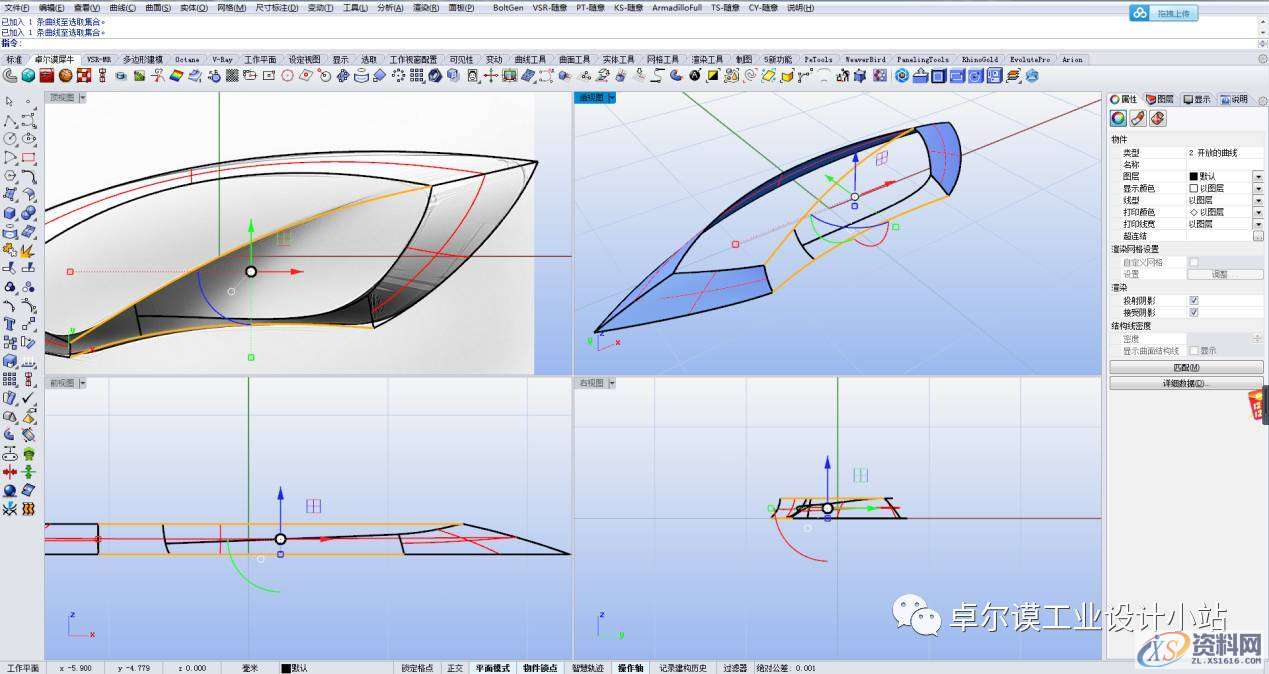Open the material paintbrush icon in properties panel

1138,118
